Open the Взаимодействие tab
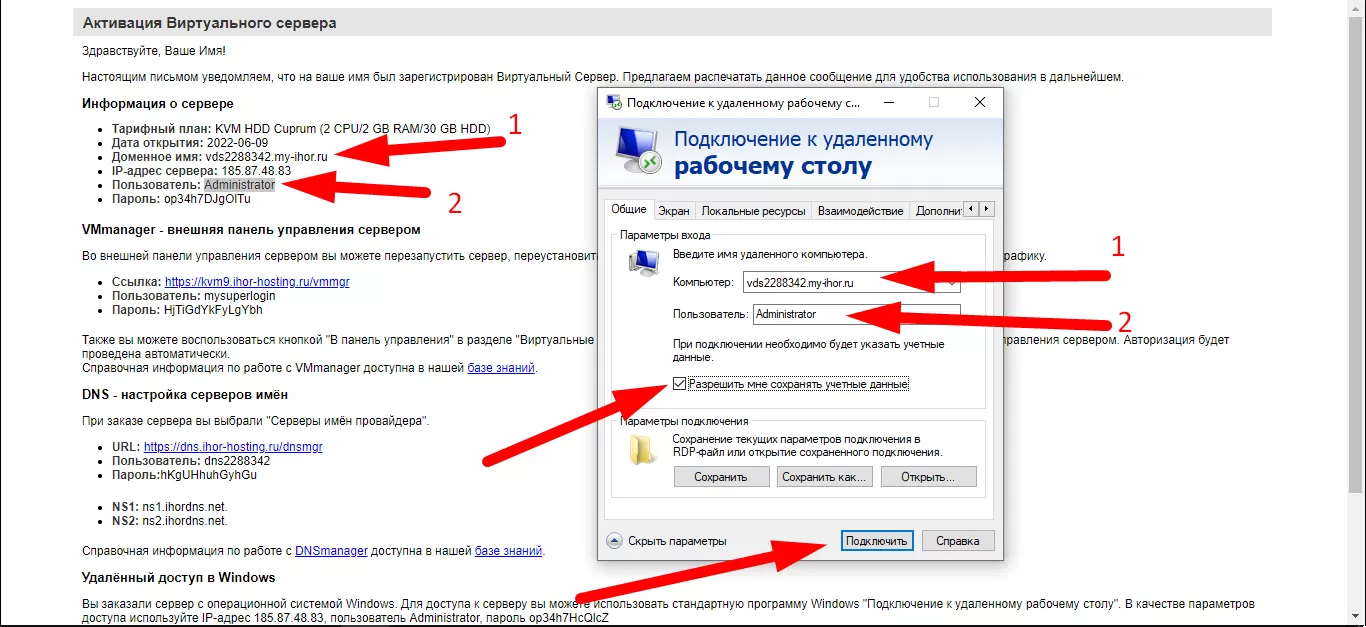Viewport: 1366px width, 627px height. (x=860, y=211)
